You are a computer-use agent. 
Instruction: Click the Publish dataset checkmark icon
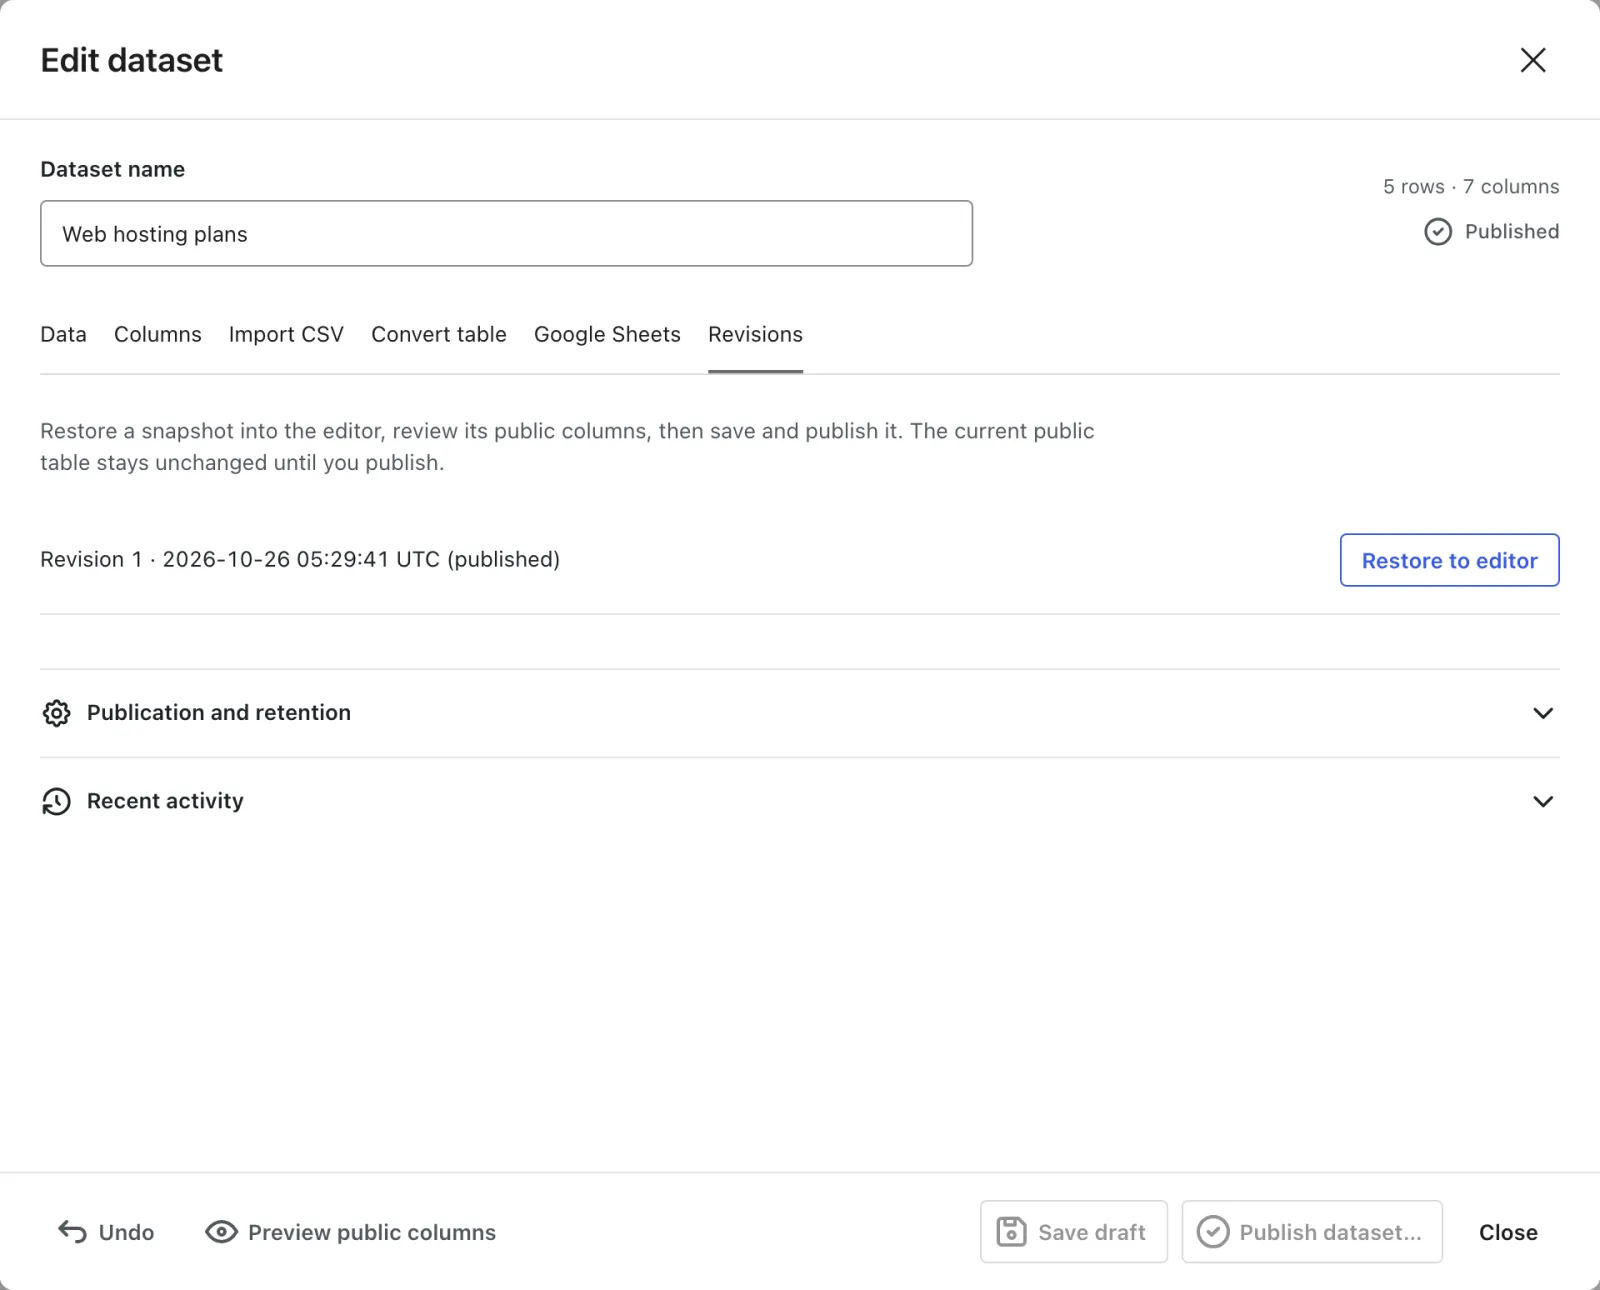[x=1213, y=1232]
